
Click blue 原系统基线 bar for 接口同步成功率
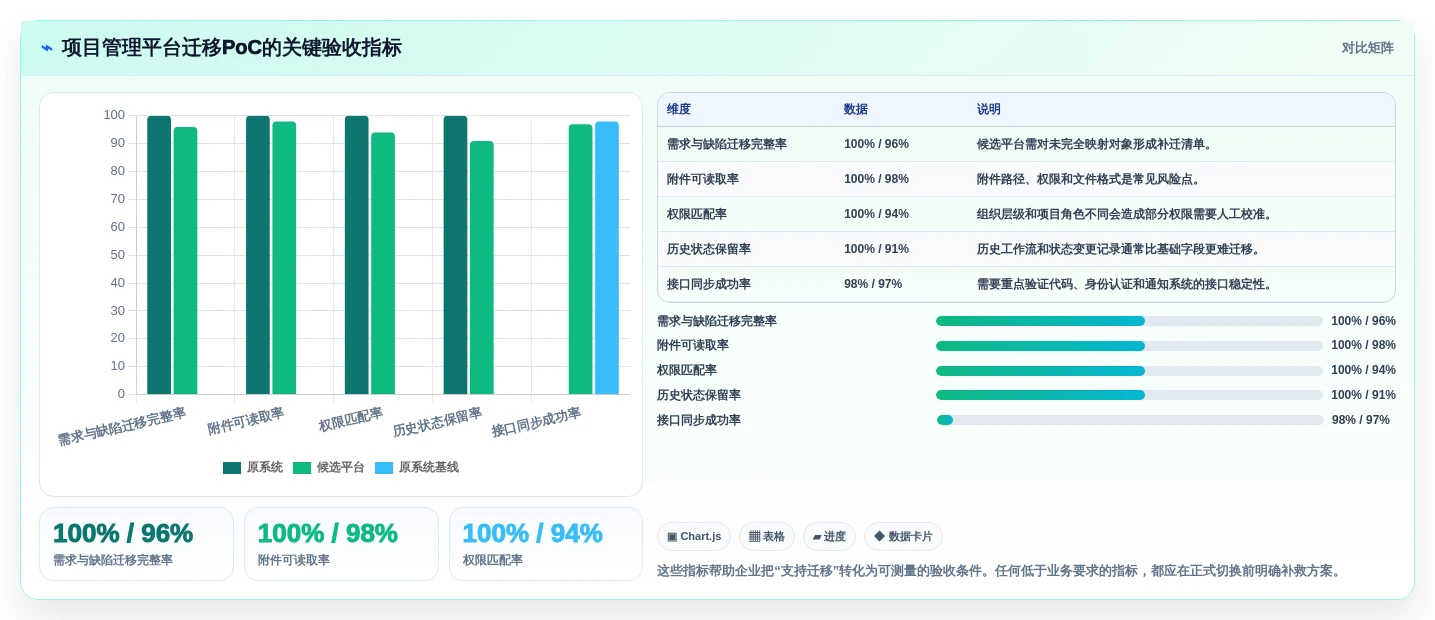pyautogui.click(x=607, y=258)
